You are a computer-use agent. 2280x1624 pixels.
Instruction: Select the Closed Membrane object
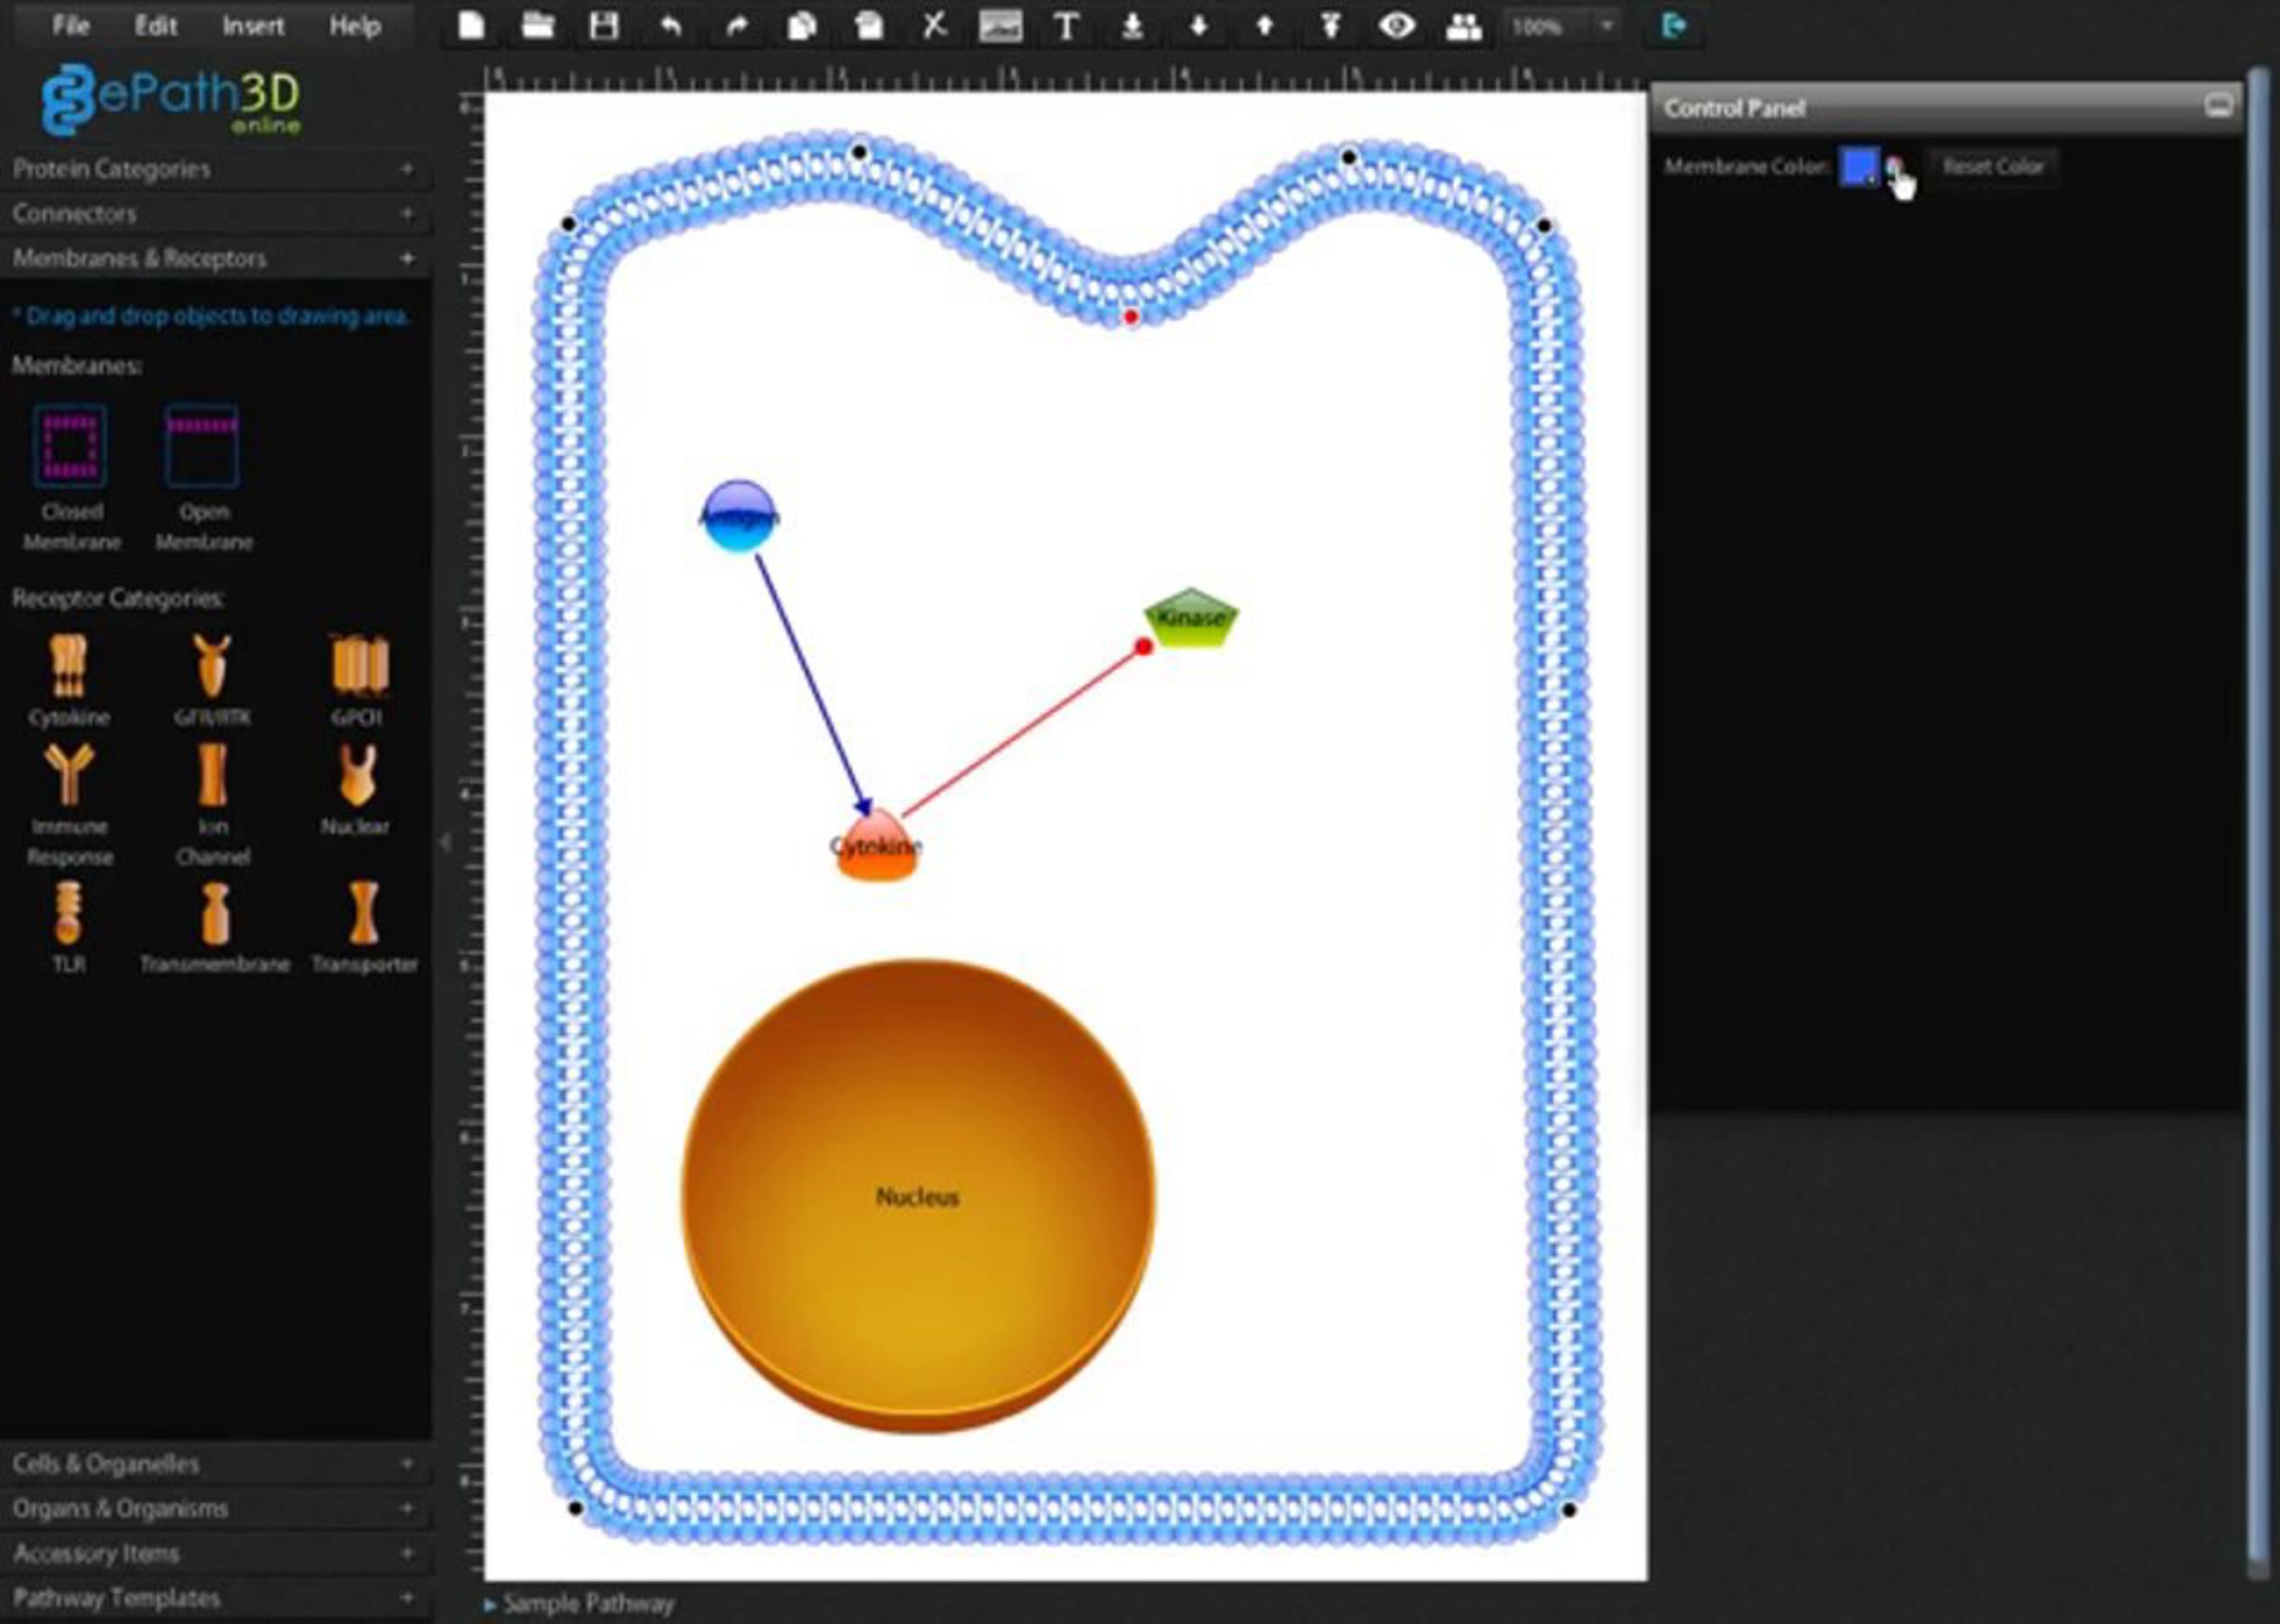(69, 477)
